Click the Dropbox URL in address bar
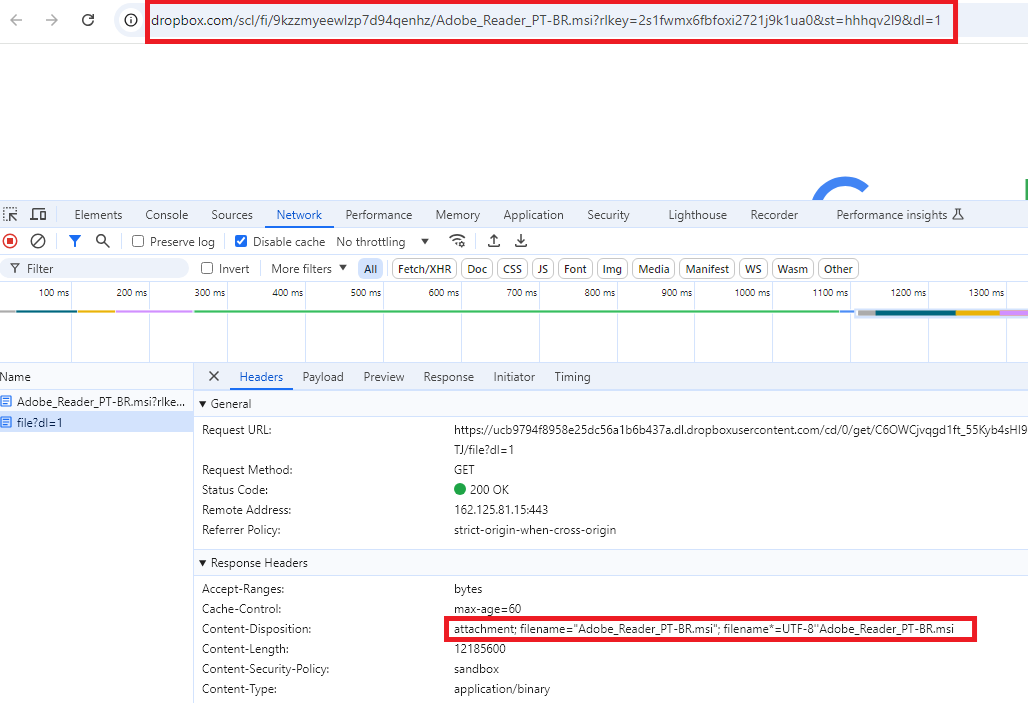This screenshot has height=703, width=1028. click(546, 20)
